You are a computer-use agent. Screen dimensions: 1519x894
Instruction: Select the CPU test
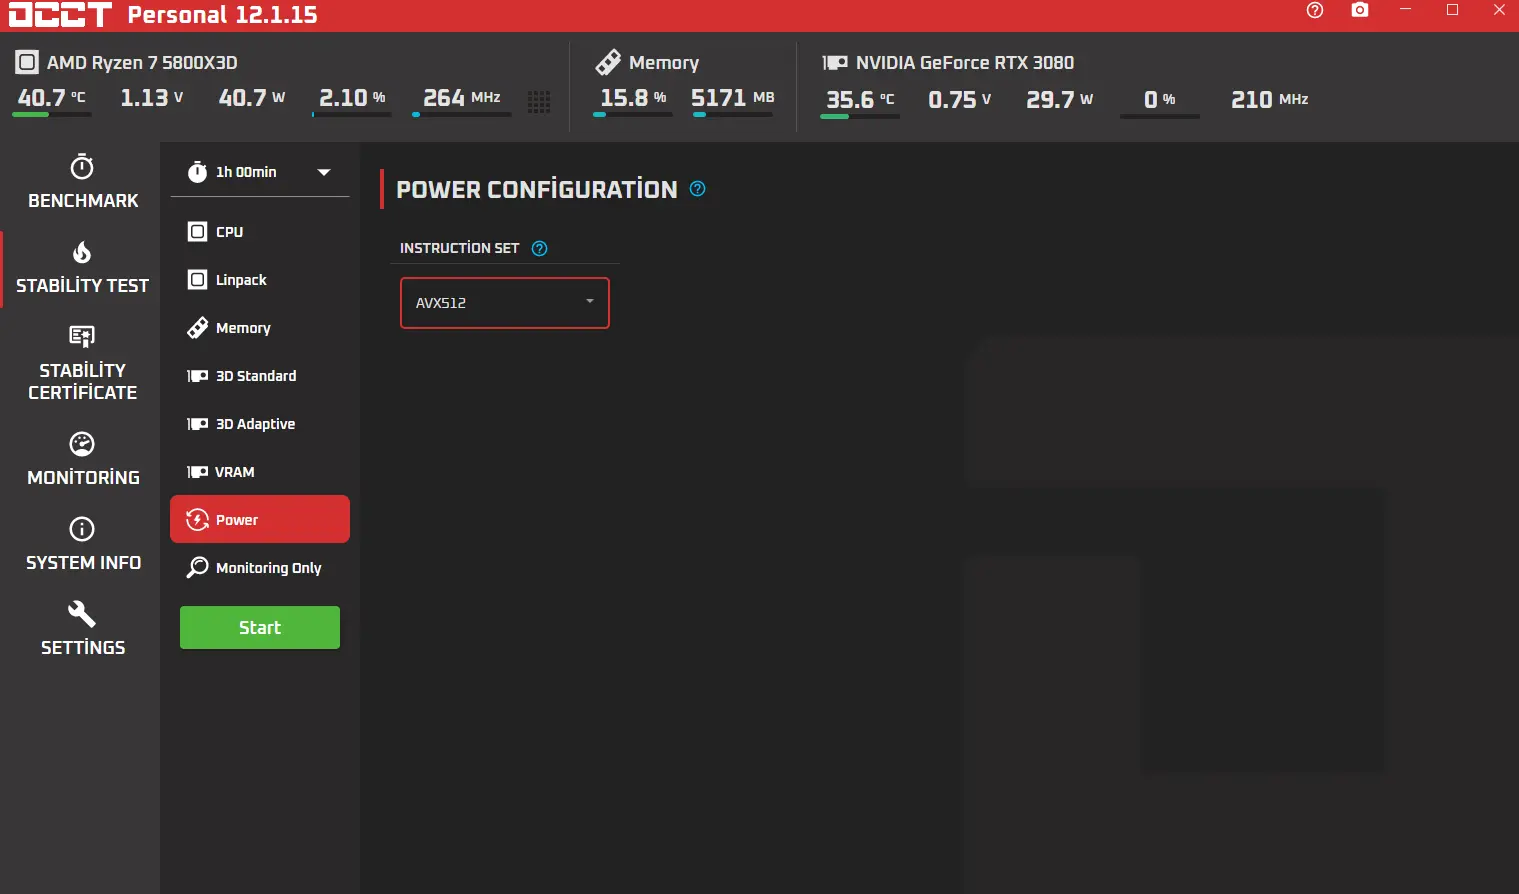pyautogui.click(x=260, y=232)
